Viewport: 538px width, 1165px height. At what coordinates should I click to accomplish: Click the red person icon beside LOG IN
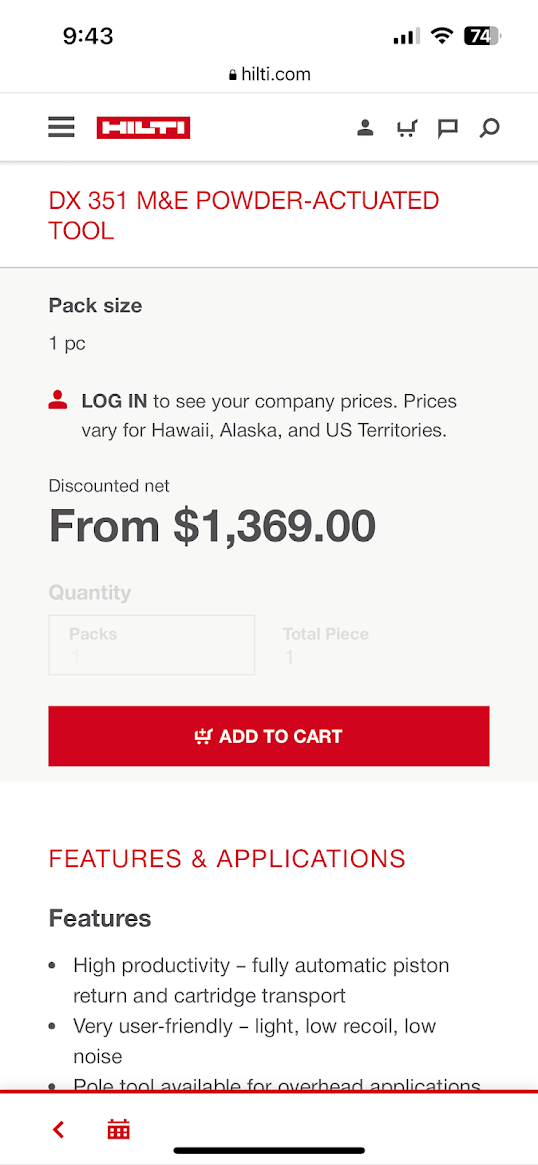(x=58, y=400)
